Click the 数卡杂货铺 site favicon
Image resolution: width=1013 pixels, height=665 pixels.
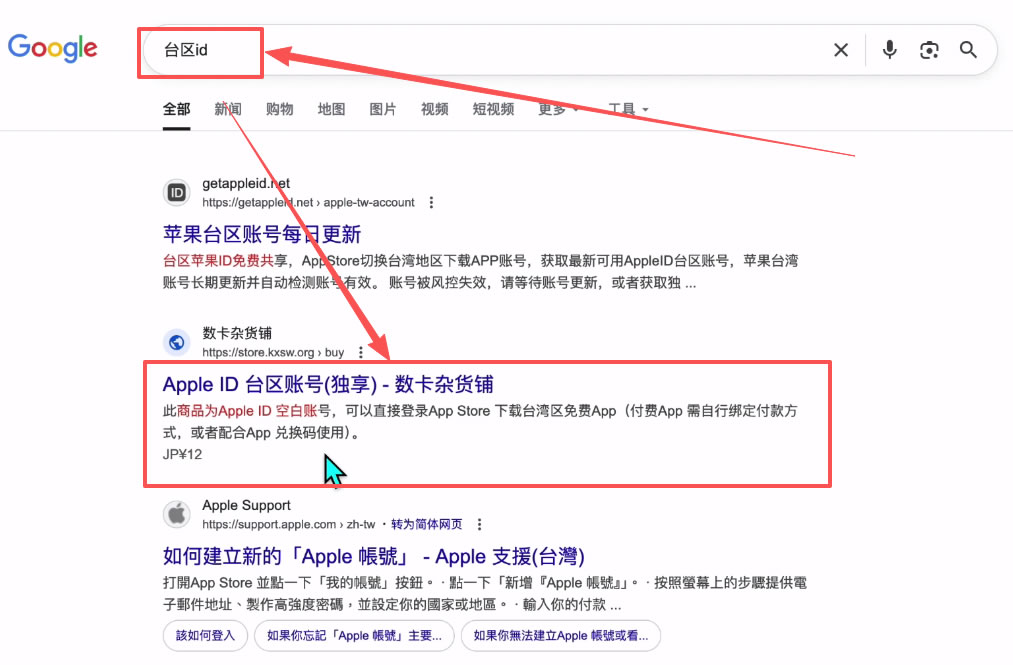coord(176,341)
